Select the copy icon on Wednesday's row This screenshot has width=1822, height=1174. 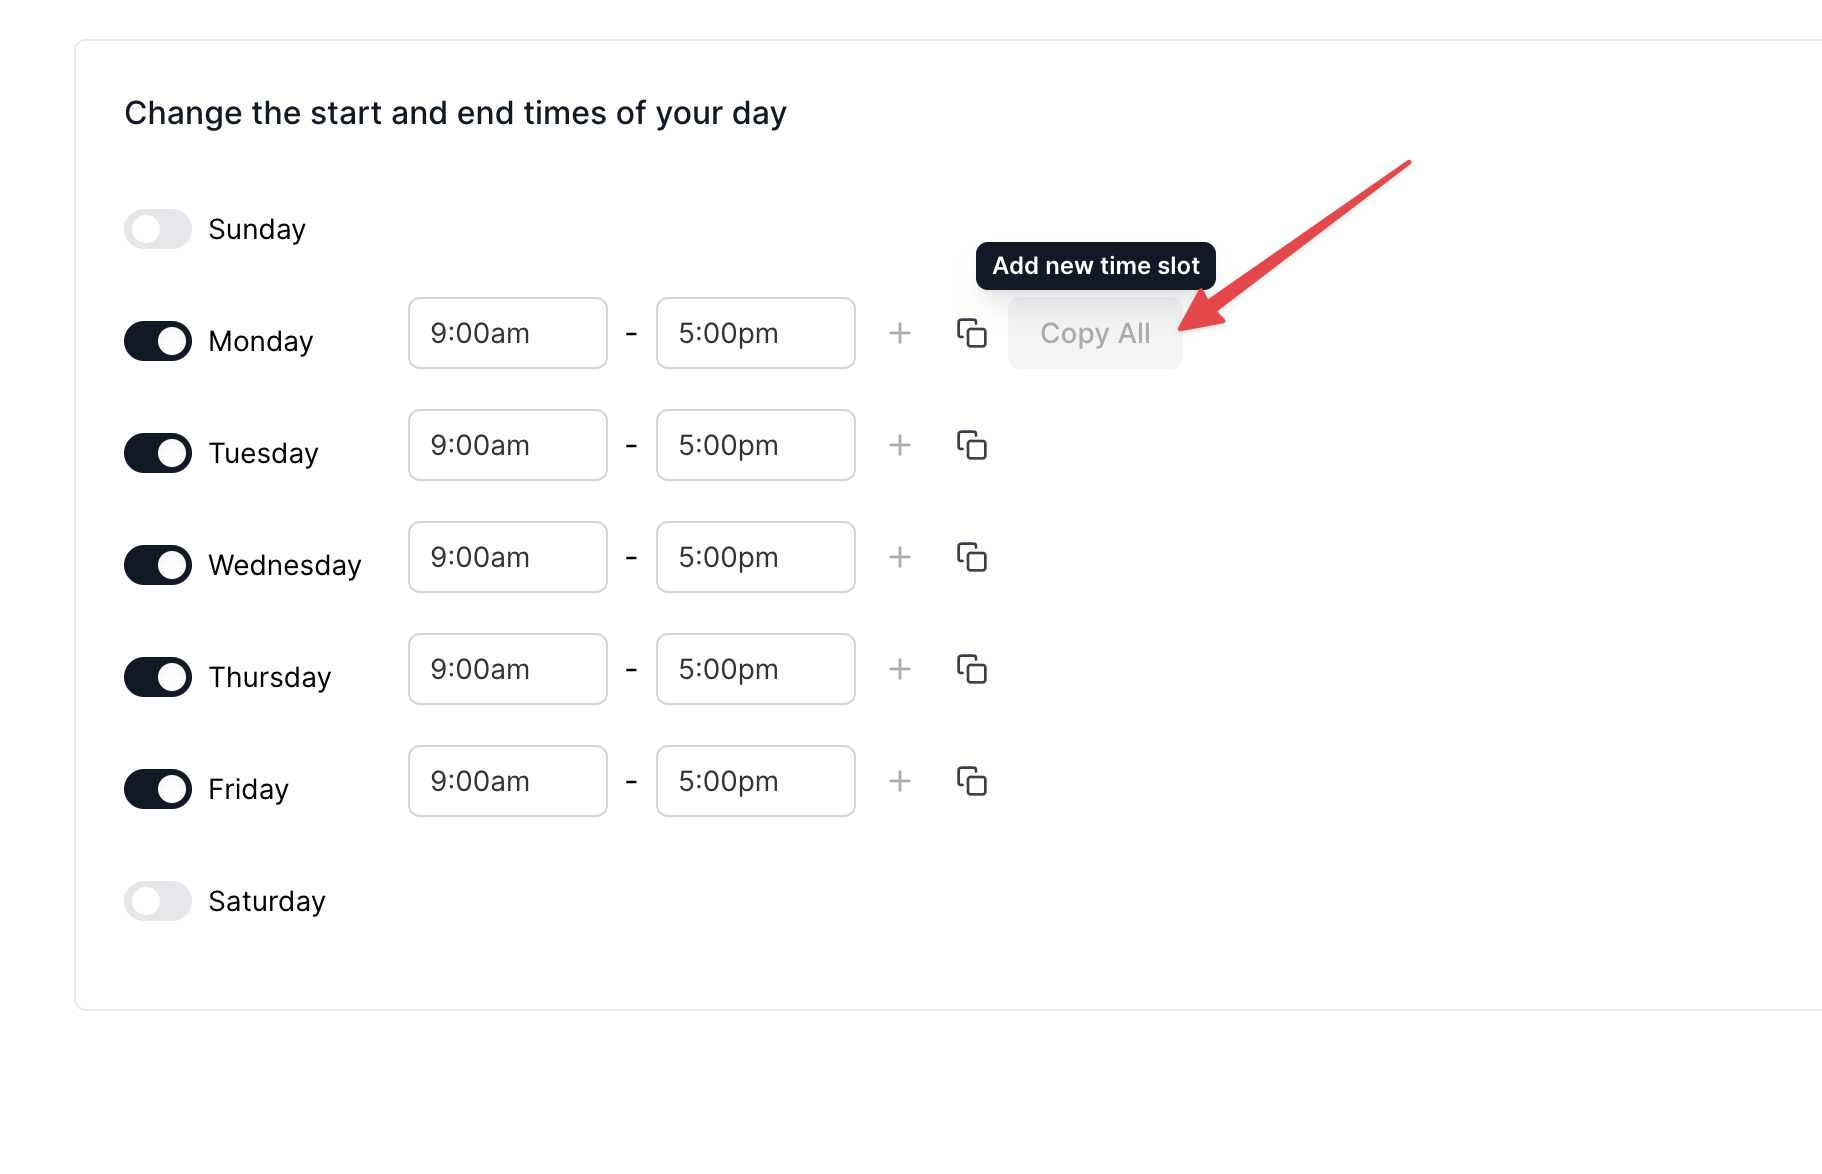coord(971,558)
